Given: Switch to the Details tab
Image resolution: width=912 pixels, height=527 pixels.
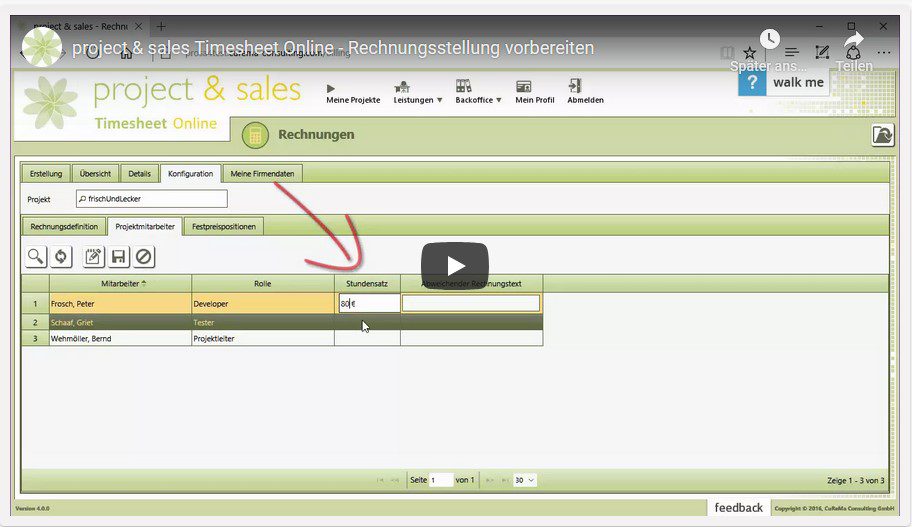Looking at the screenshot, I should 140,173.
